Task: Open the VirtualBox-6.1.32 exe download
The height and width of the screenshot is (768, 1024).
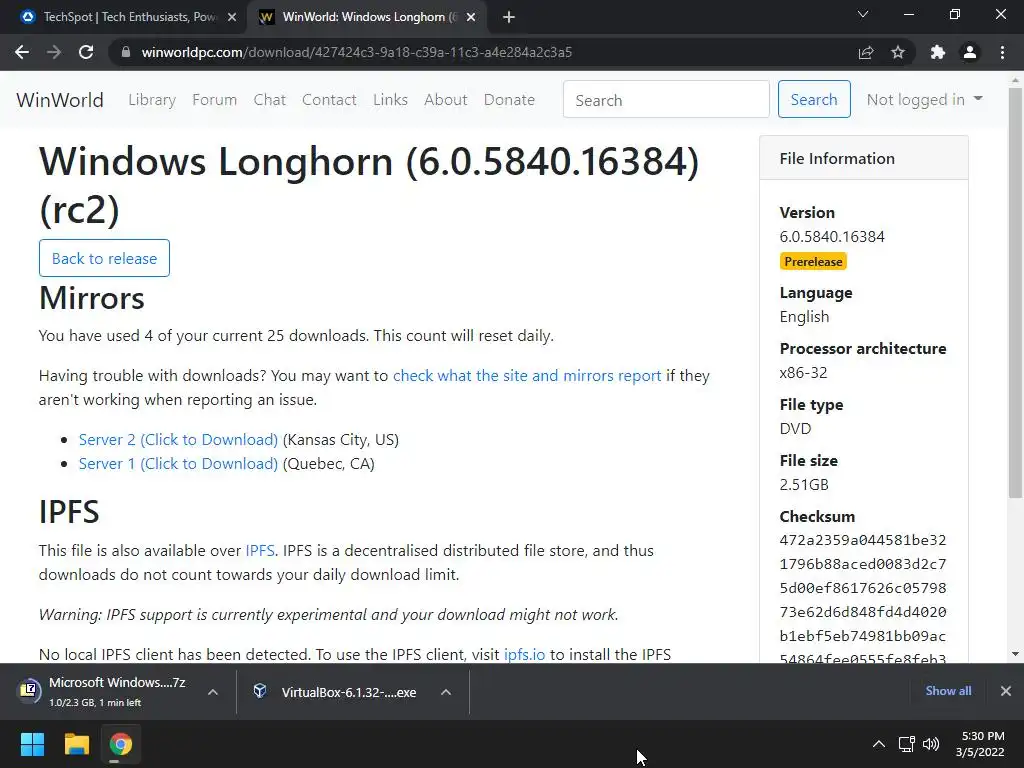Action: click(x=336, y=692)
